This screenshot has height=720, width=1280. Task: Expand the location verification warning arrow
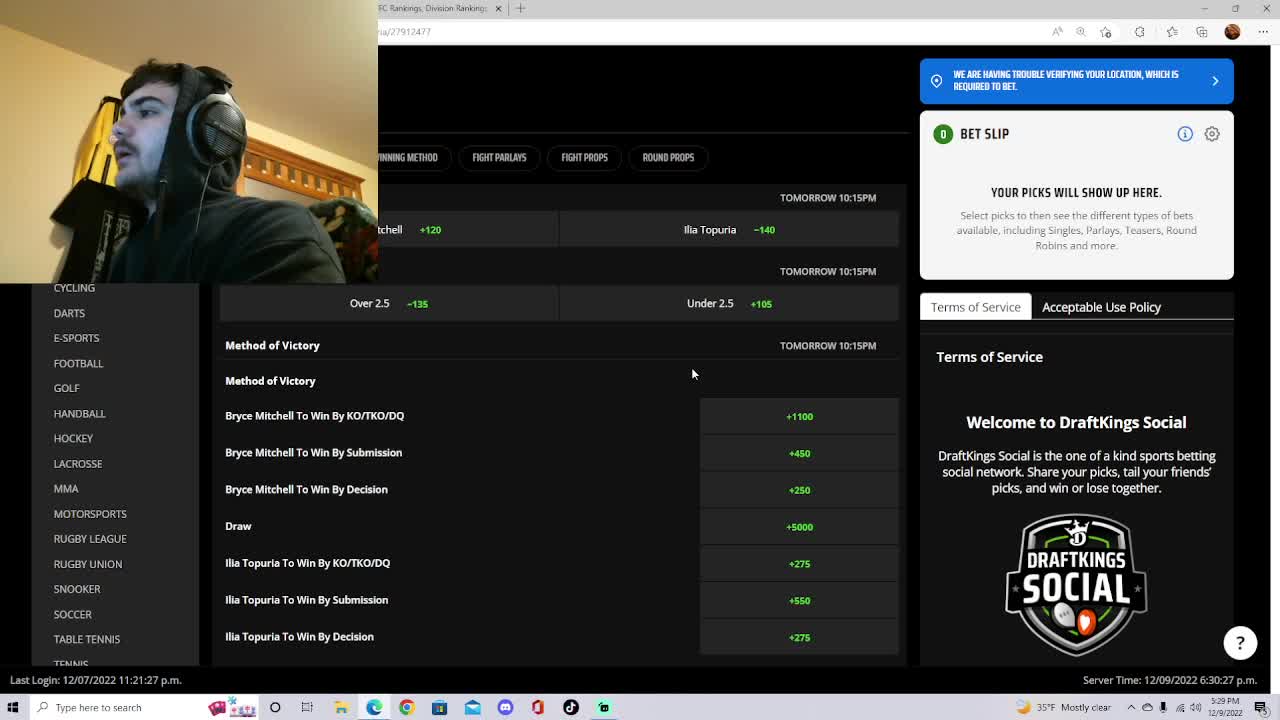1215,81
